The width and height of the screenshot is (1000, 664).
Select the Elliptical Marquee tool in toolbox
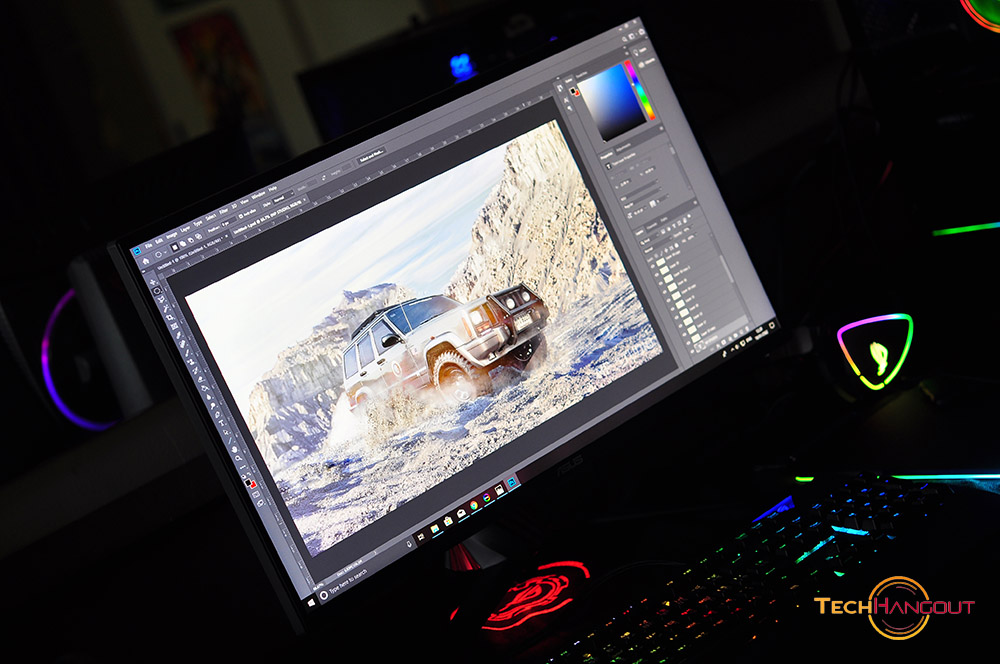click(157, 291)
